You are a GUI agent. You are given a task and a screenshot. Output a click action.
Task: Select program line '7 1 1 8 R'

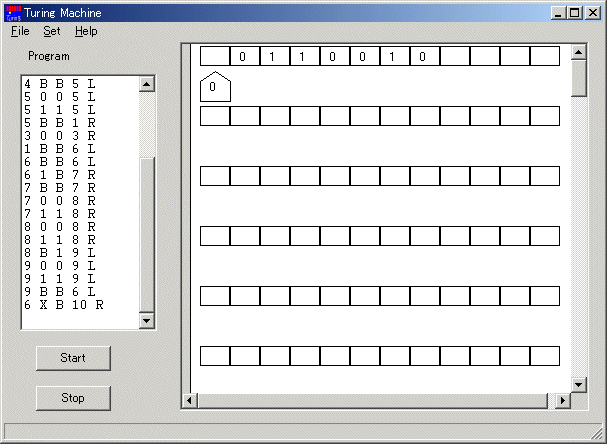click(60, 214)
